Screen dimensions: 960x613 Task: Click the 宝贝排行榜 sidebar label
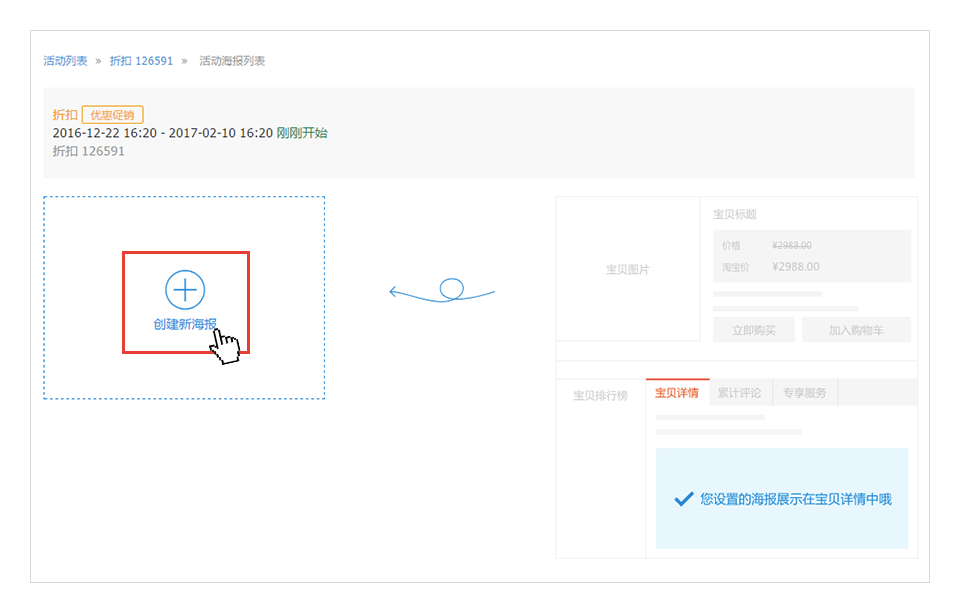click(x=601, y=396)
